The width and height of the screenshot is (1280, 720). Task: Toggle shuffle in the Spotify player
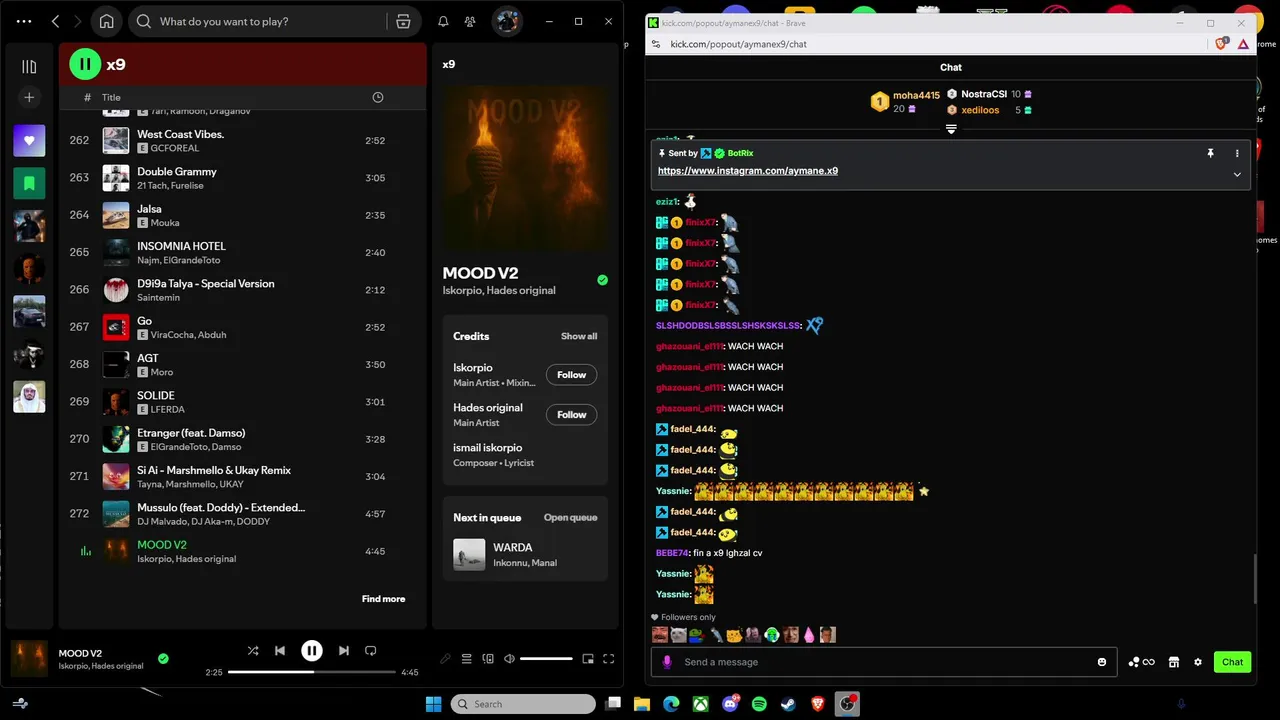point(253,651)
